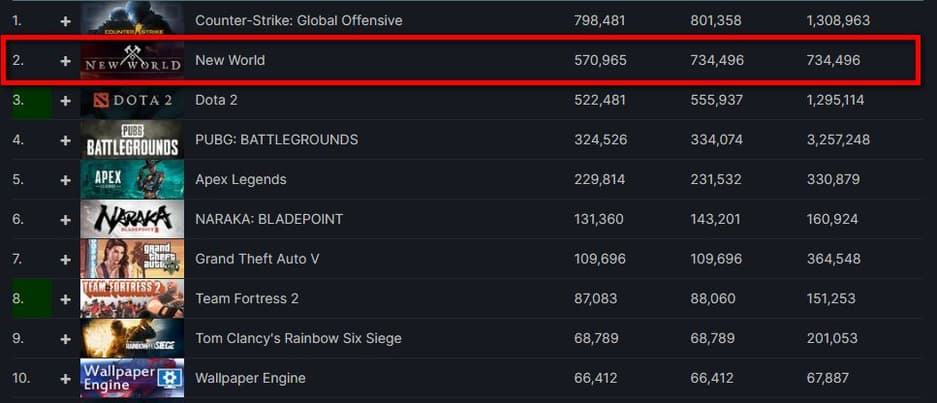
Task: Expand the plus icon beside Dota 2
Action: click(x=66, y=100)
